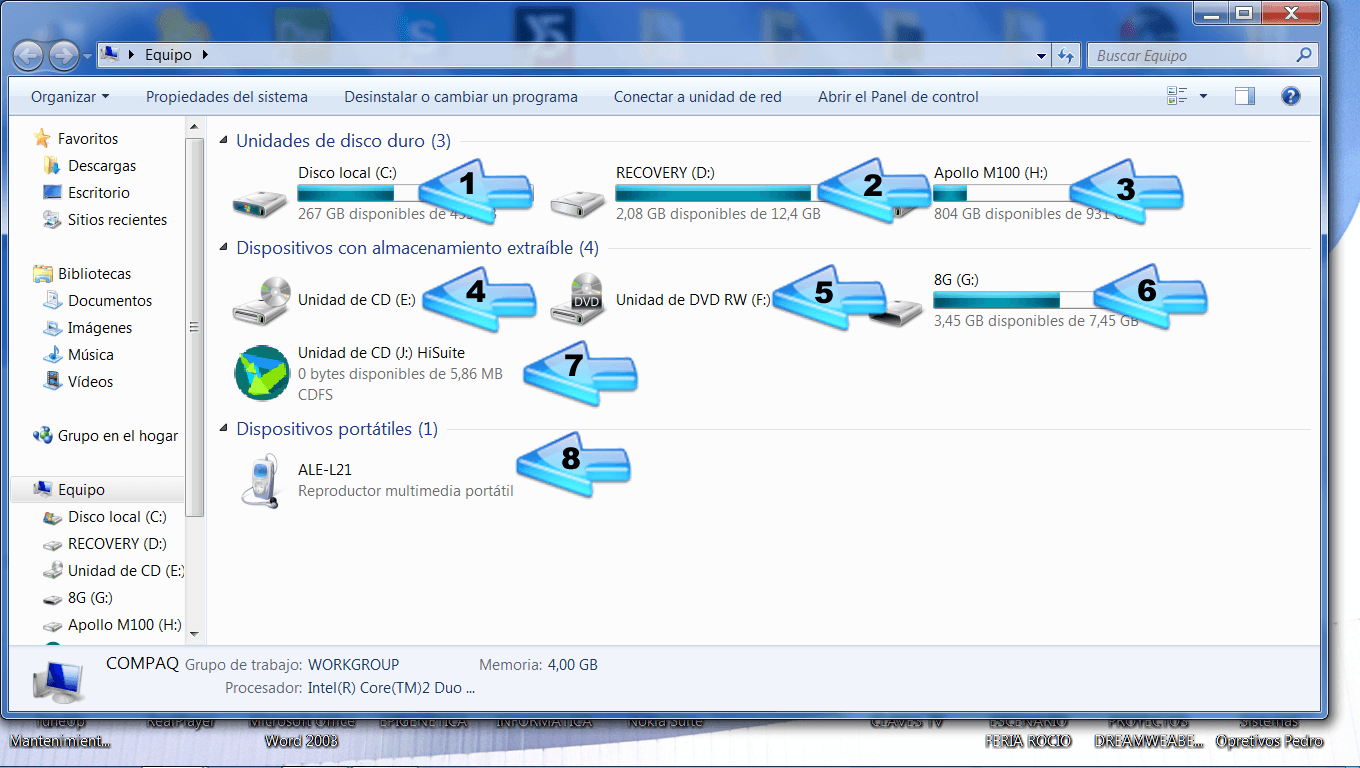
Task: Select the Unidad de CD (E:) icon
Action: pos(260,299)
